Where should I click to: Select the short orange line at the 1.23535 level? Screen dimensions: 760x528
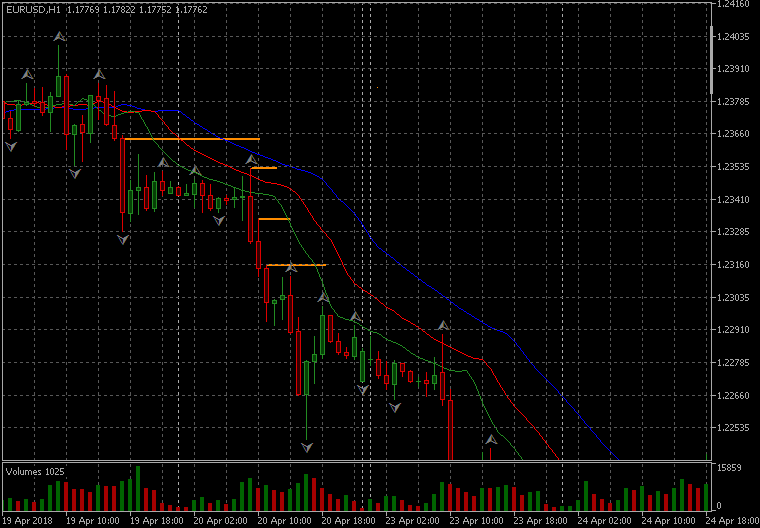point(264,168)
